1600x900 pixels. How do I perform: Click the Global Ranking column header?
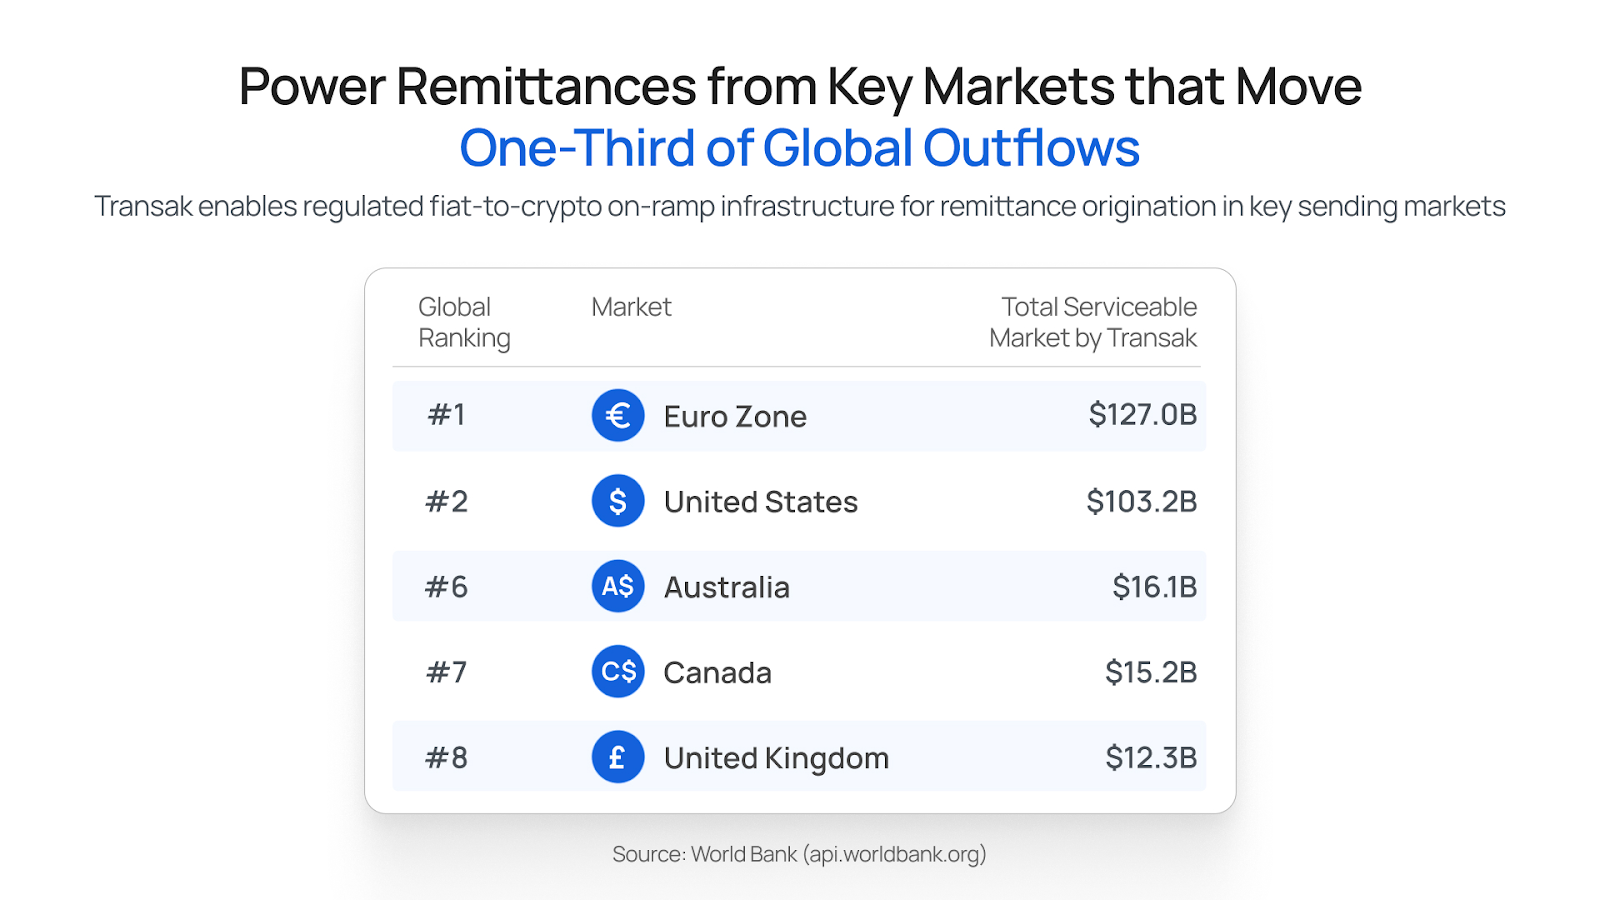[x=464, y=322]
